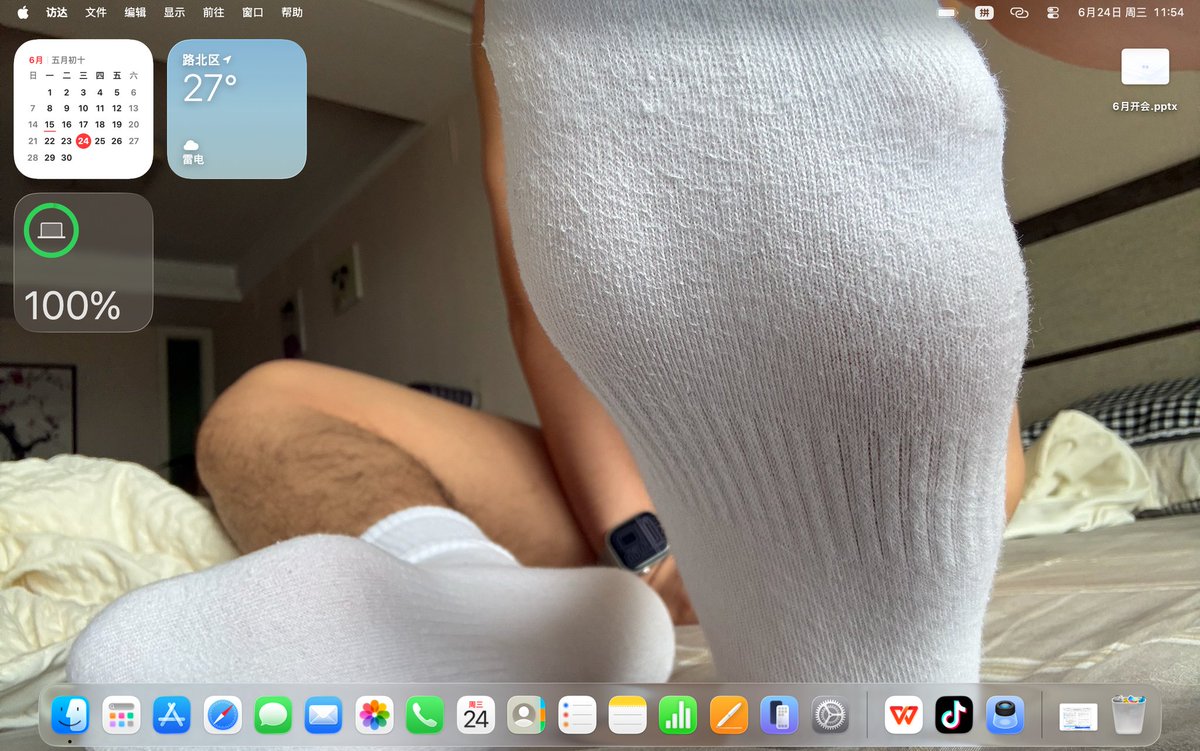Click the battery widget showing 100%
Screen dimensions: 1200x751
[83, 262]
